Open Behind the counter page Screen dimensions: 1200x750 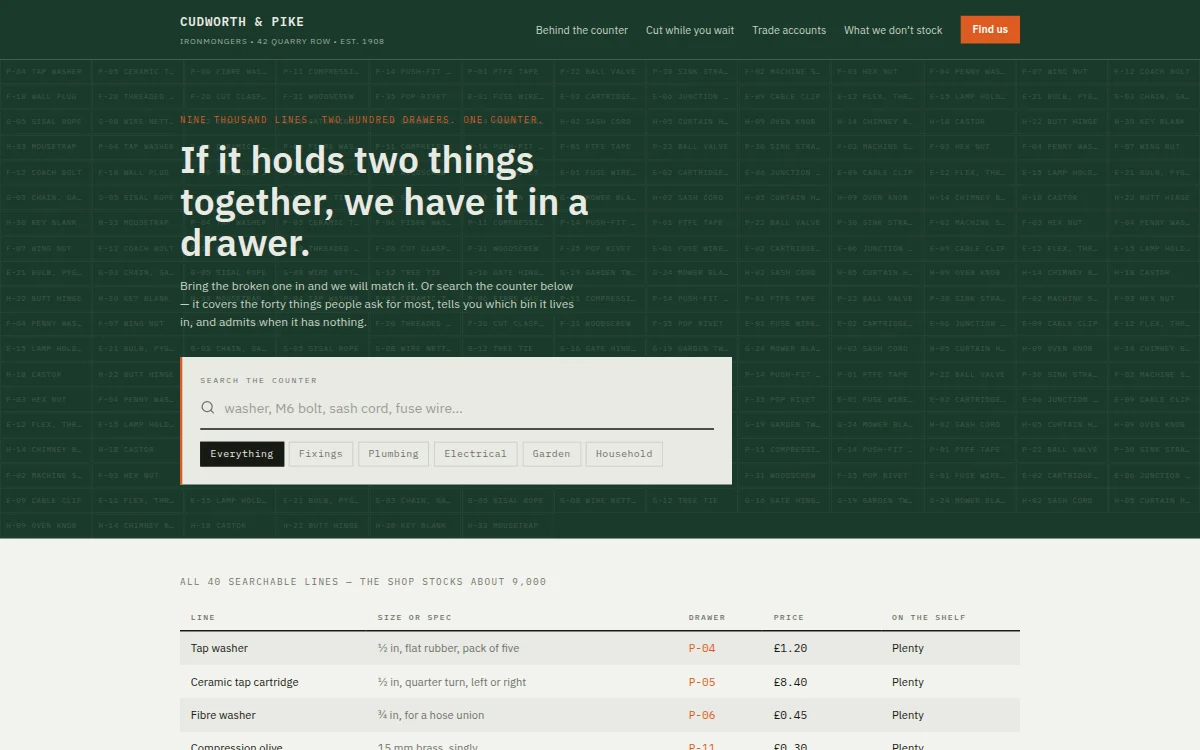coord(582,30)
